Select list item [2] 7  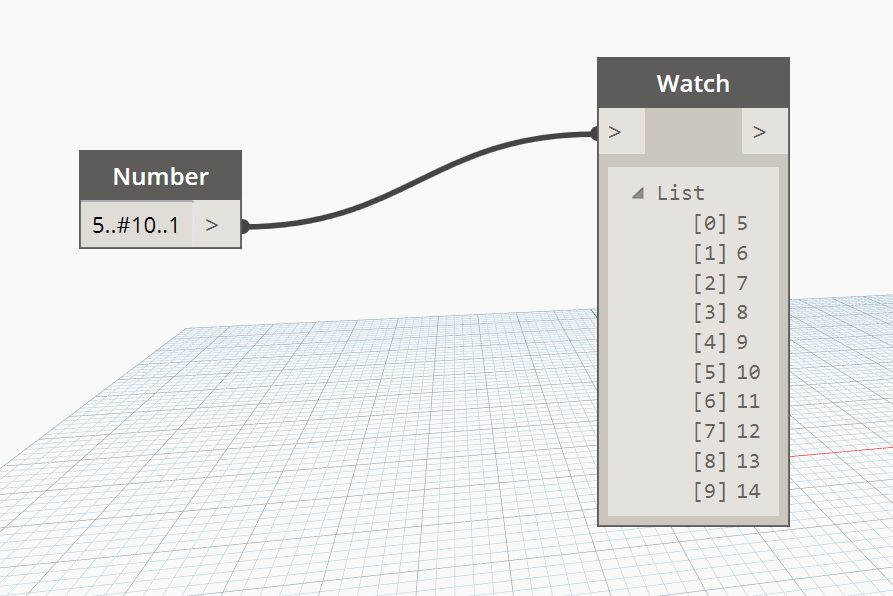[720, 283]
